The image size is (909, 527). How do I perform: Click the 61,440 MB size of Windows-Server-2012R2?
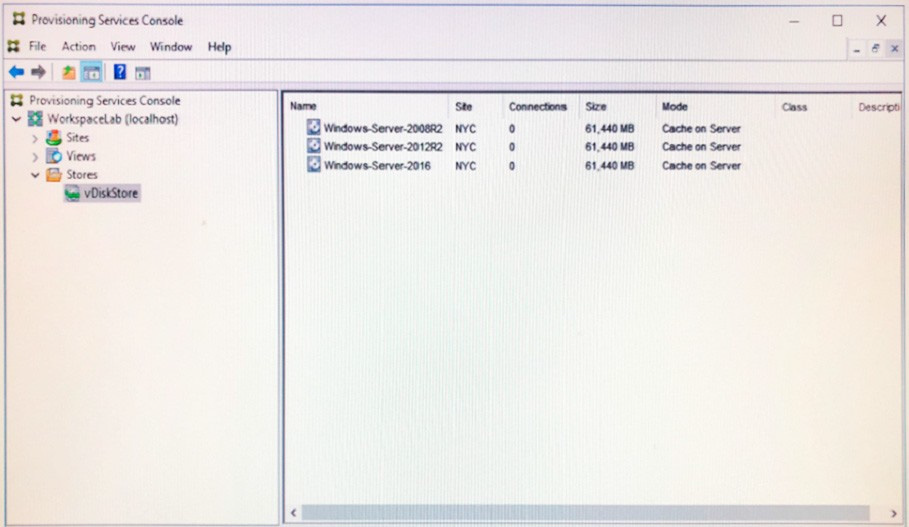(609, 147)
